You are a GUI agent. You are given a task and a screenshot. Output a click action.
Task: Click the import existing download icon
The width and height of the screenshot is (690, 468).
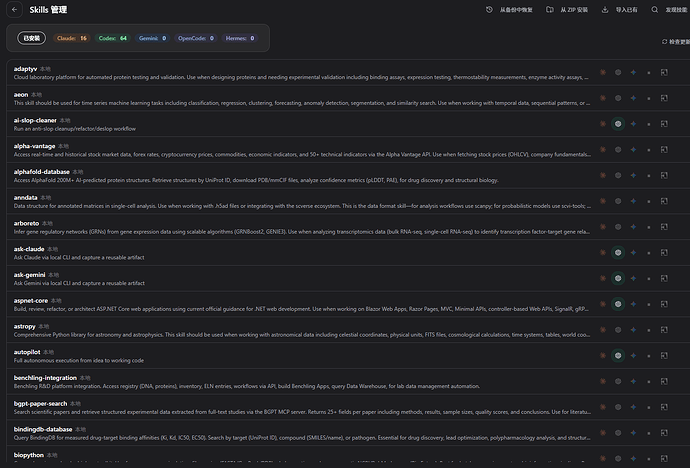click(x=605, y=10)
